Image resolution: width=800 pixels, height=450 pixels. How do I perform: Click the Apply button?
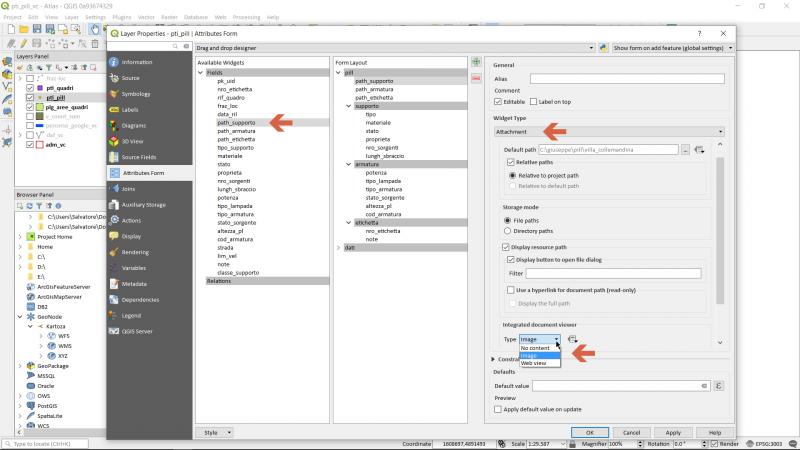click(673, 433)
